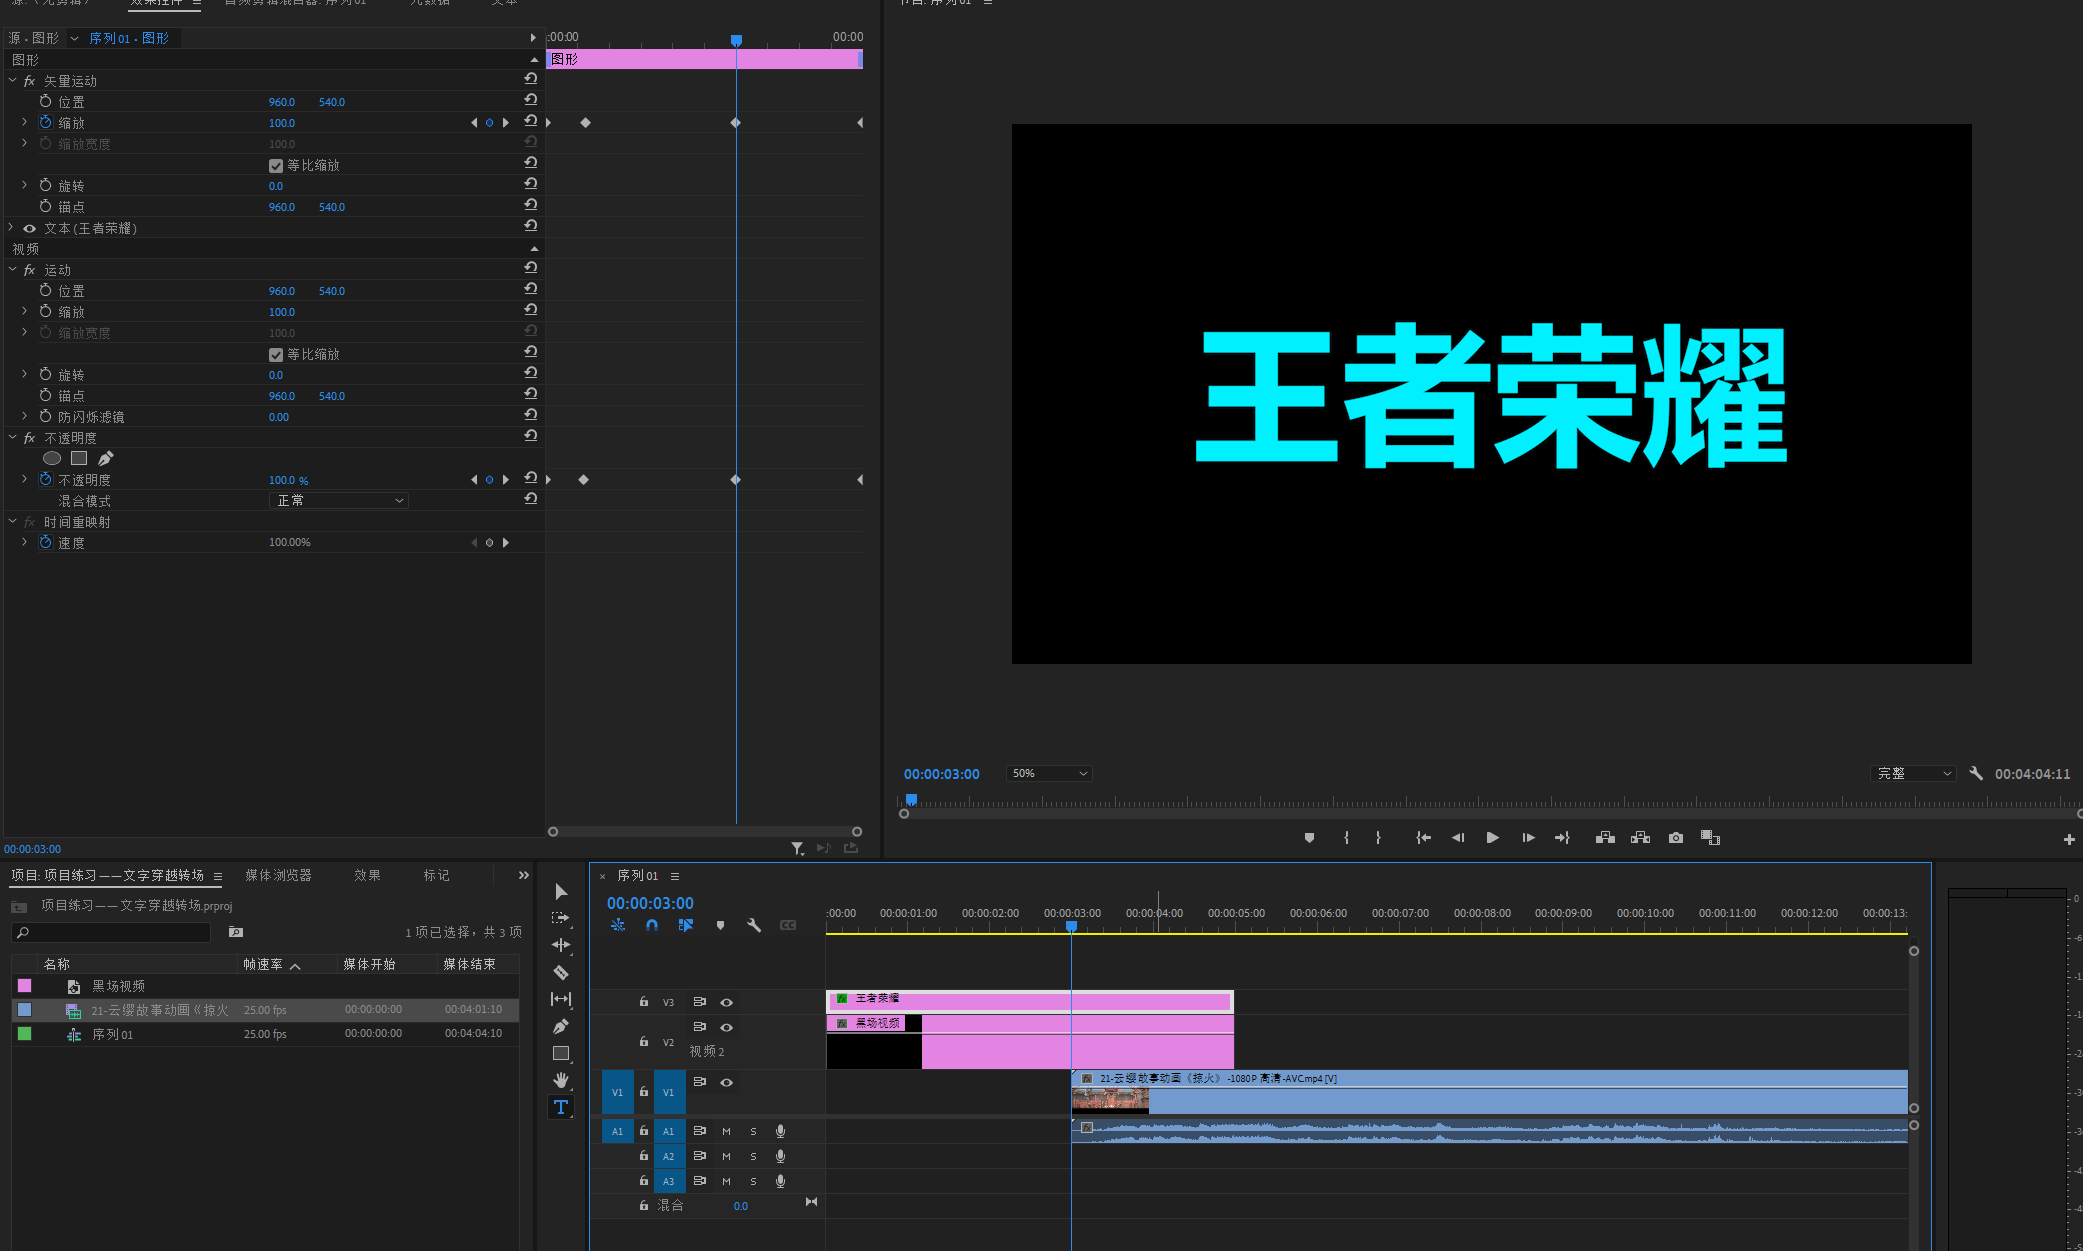Toggle snap magnet in timeline
2083x1251 pixels.
[x=652, y=926]
